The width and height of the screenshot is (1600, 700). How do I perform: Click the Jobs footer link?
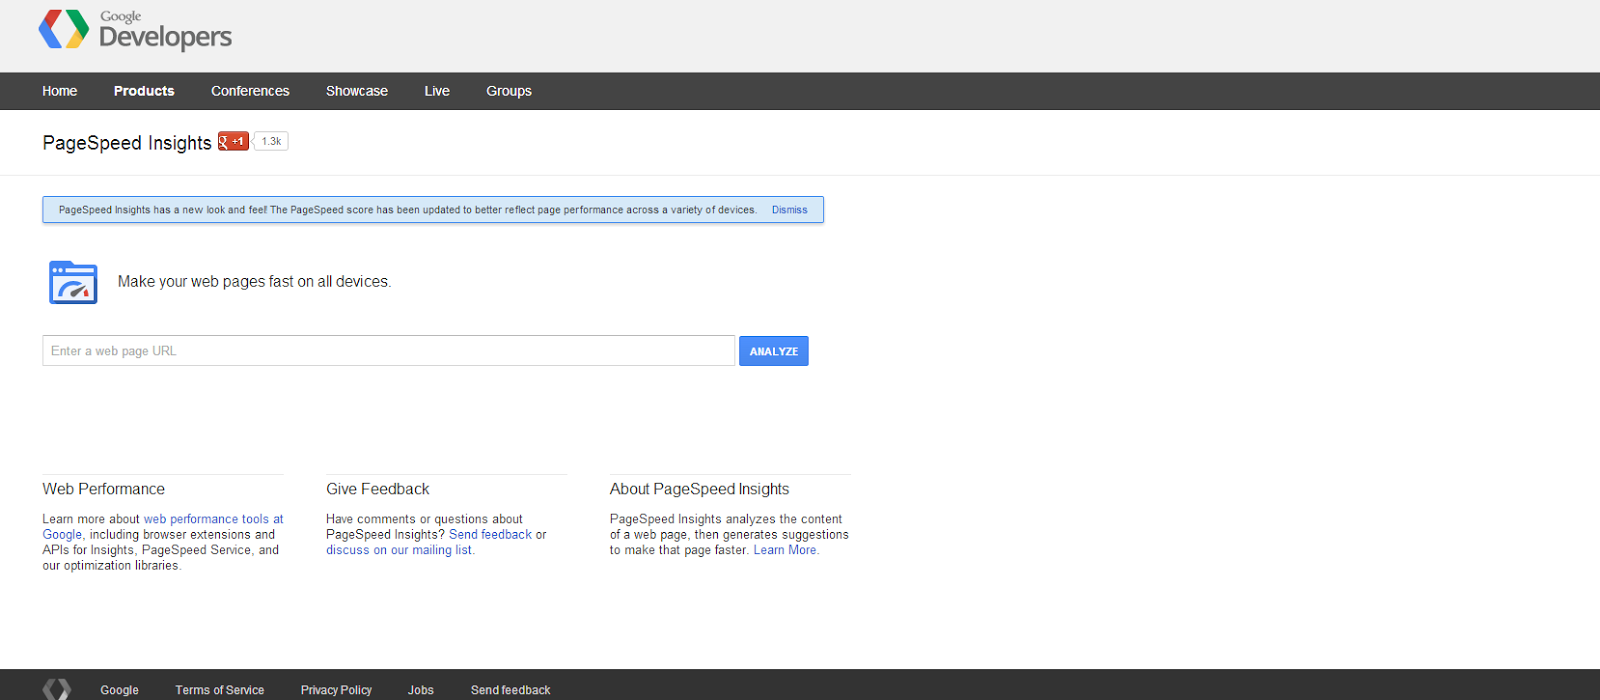(421, 690)
